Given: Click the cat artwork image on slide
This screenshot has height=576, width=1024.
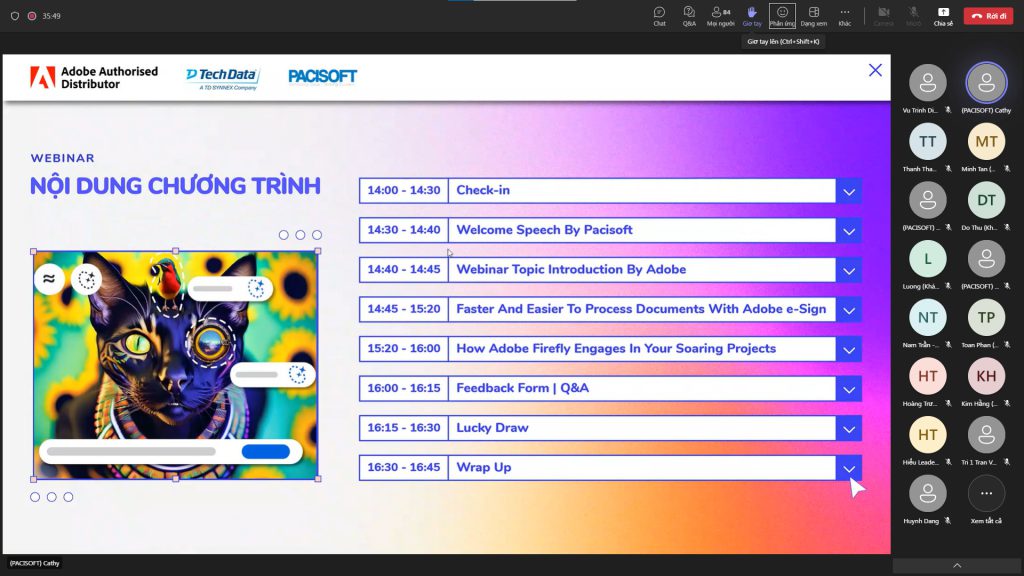Looking at the screenshot, I should (176, 365).
